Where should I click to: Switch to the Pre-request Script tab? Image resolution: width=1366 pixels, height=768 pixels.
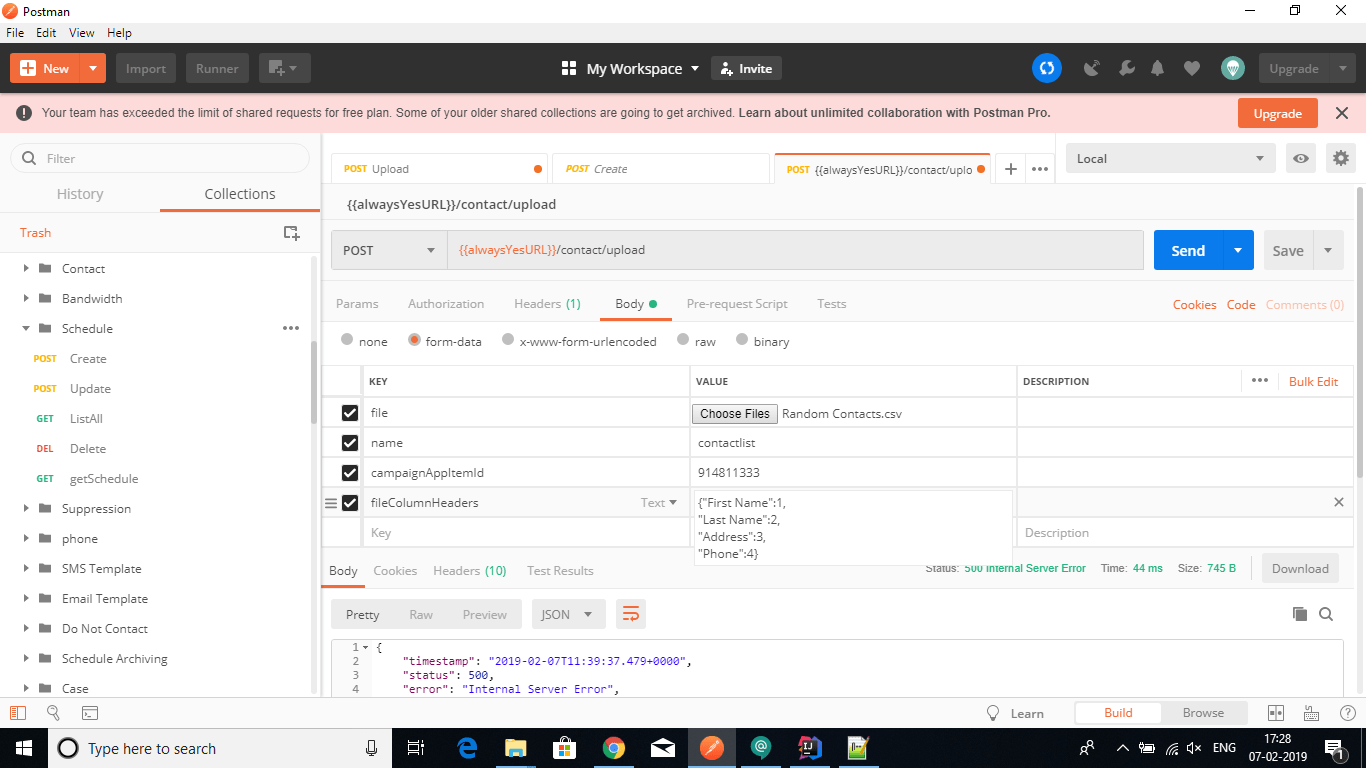coord(737,303)
